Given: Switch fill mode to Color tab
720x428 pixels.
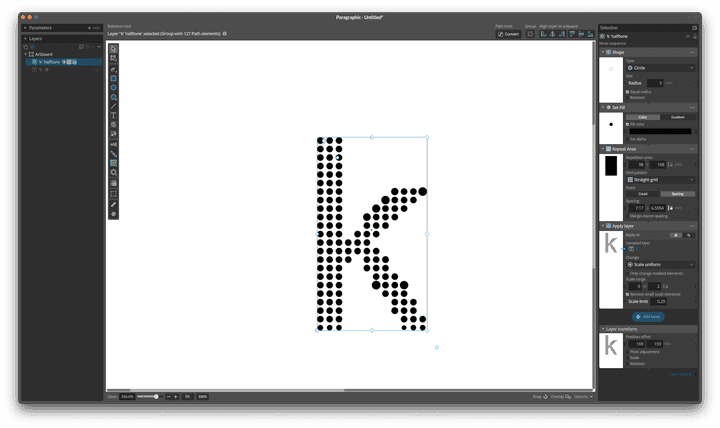Looking at the screenshot, I should click(x=643, y=117).
